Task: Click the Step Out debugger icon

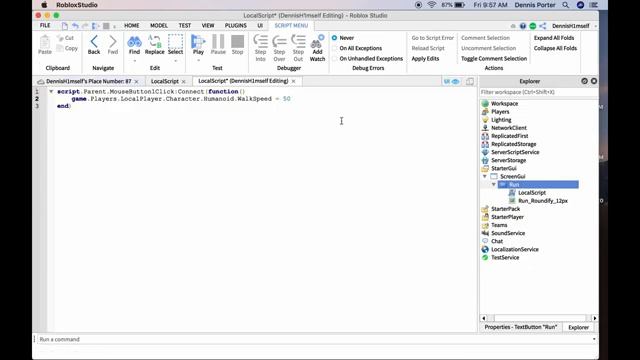Action: pos(298,42)
